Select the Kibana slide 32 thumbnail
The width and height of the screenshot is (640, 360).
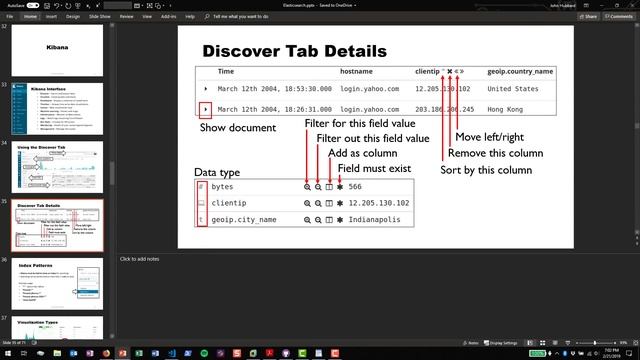(x=57, y=50)
